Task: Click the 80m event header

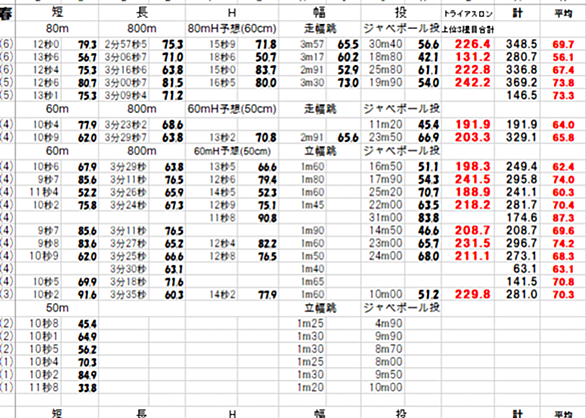Action: click(x=57, y=28)
